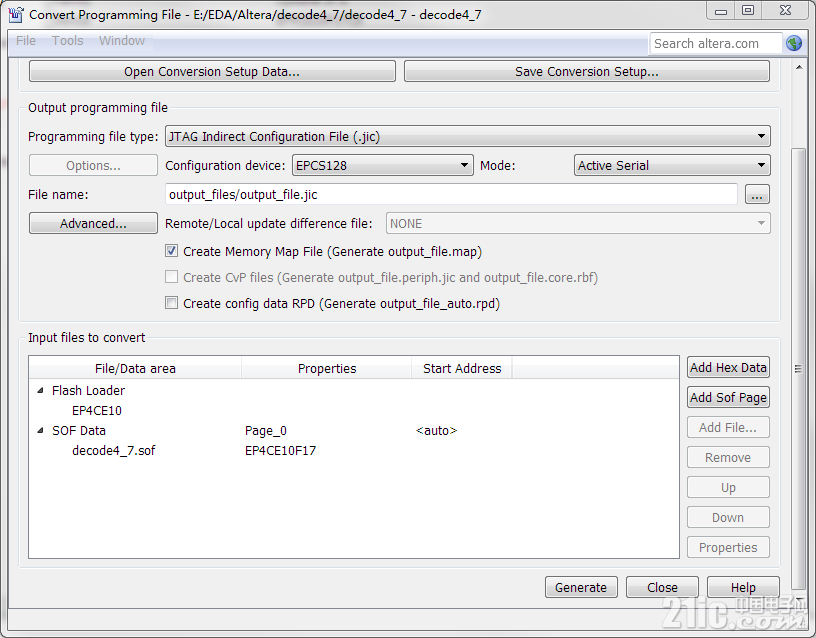Click the Add Sof Page button
Viewport: 816px width, 638px height.
click(728, 398)
